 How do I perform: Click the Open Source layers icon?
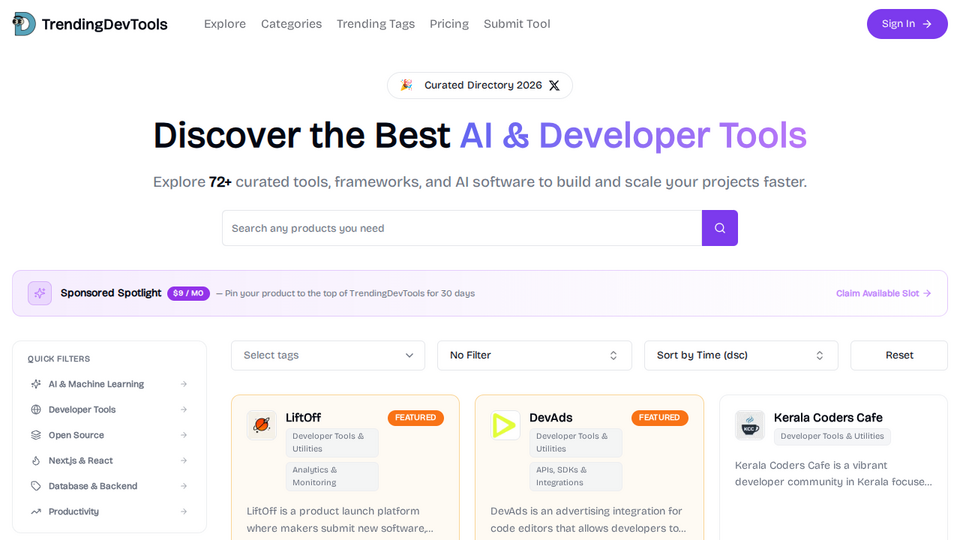coord(36,435)
